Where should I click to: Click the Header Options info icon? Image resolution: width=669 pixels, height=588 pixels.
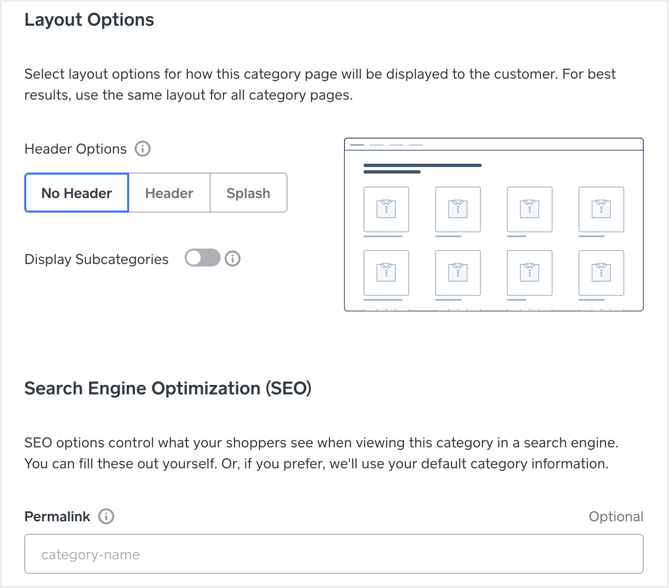[x=143, y=149]
